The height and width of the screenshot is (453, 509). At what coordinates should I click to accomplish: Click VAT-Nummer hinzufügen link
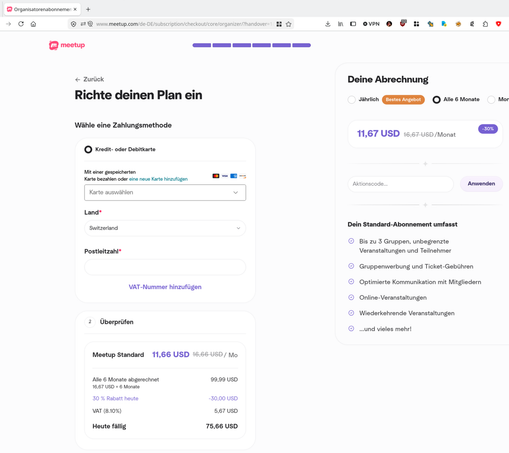165,287
